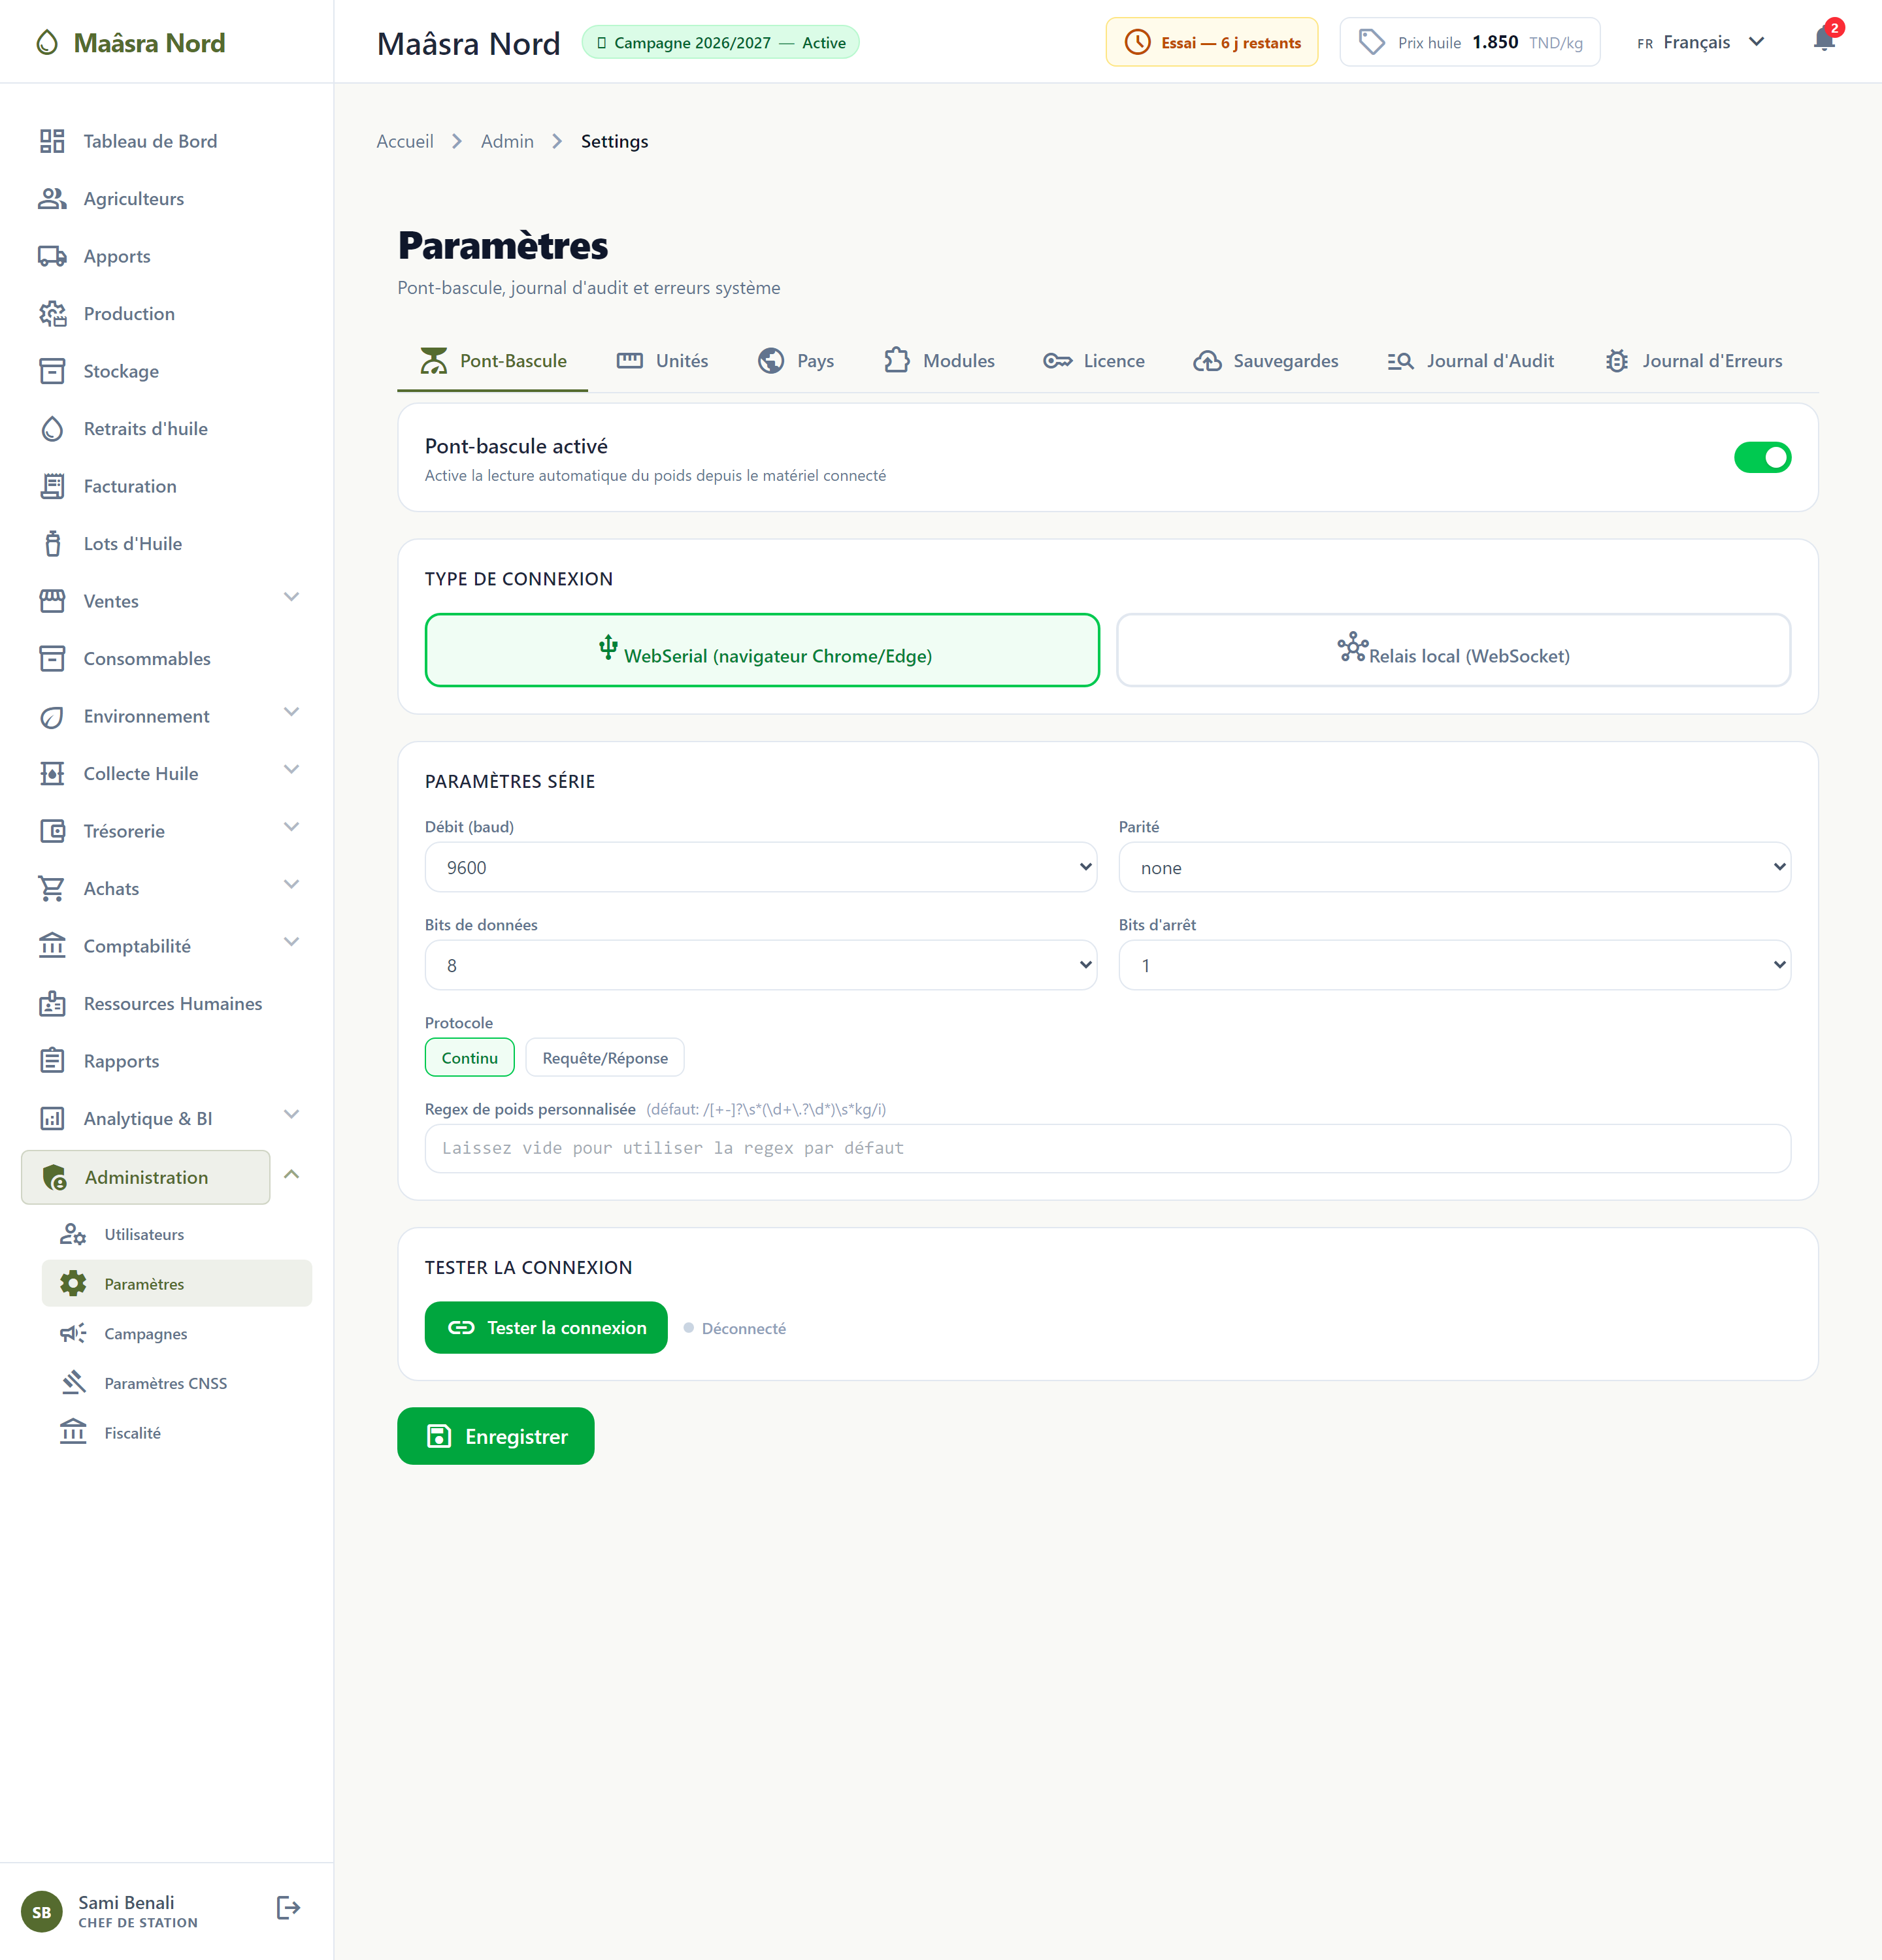This screenshot has width=1882, height=1960.
Task: Switch to the Unités tab
Action: 662,361
